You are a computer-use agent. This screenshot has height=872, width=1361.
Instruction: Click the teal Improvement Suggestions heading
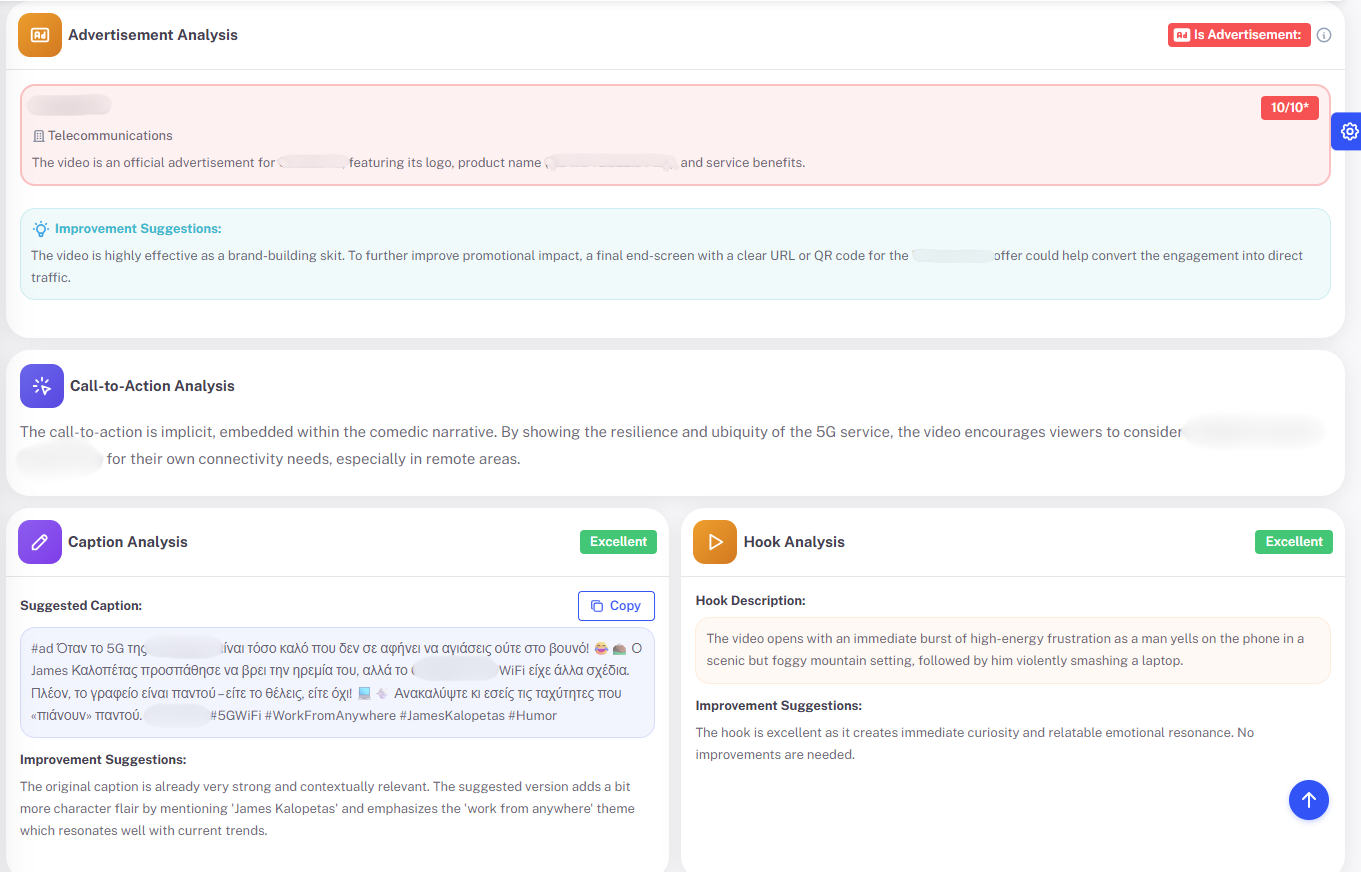click(x=138, y=229)
